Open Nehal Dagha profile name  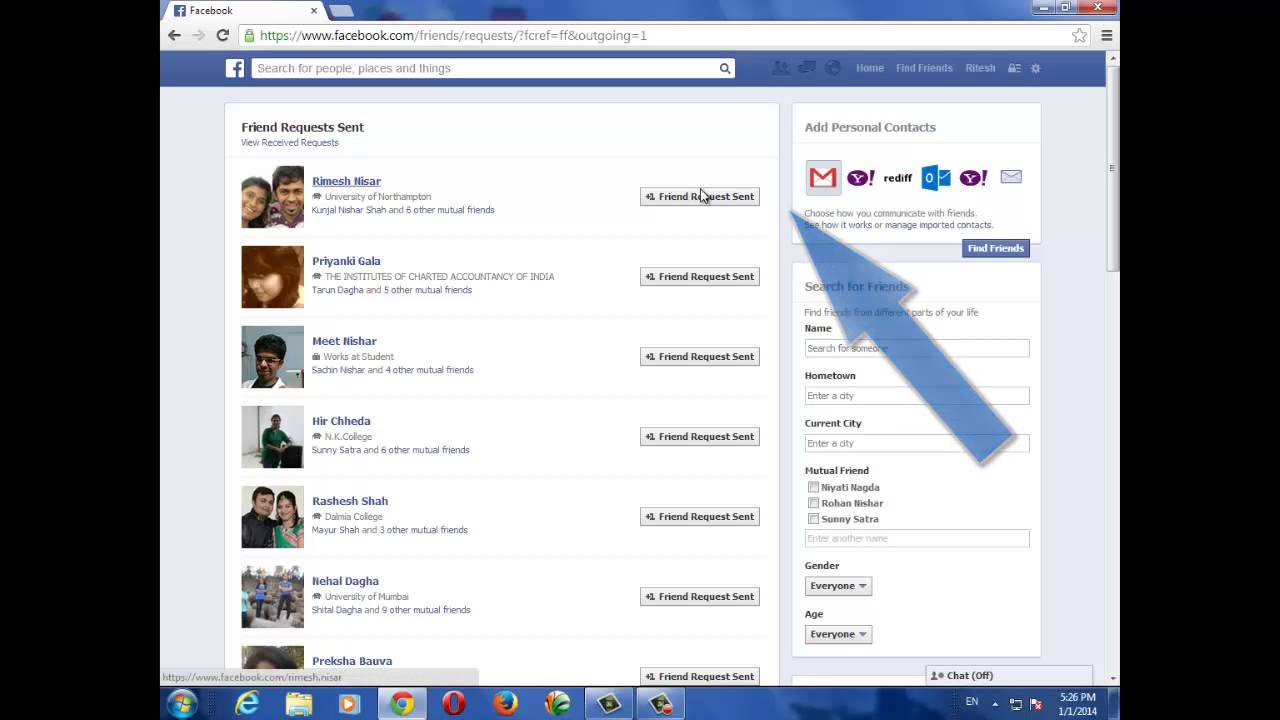pyautogui.click(x=345, y=581)
